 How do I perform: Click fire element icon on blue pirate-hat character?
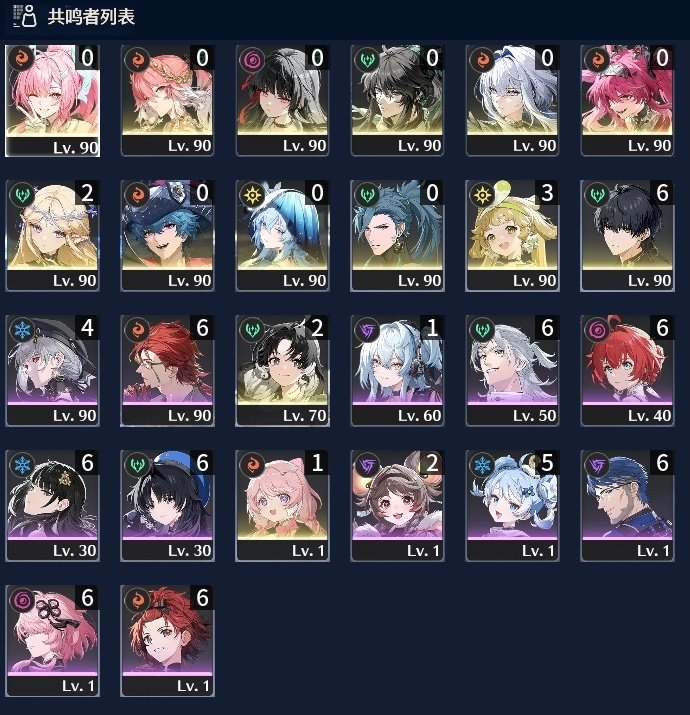click(x=137, y=195)
